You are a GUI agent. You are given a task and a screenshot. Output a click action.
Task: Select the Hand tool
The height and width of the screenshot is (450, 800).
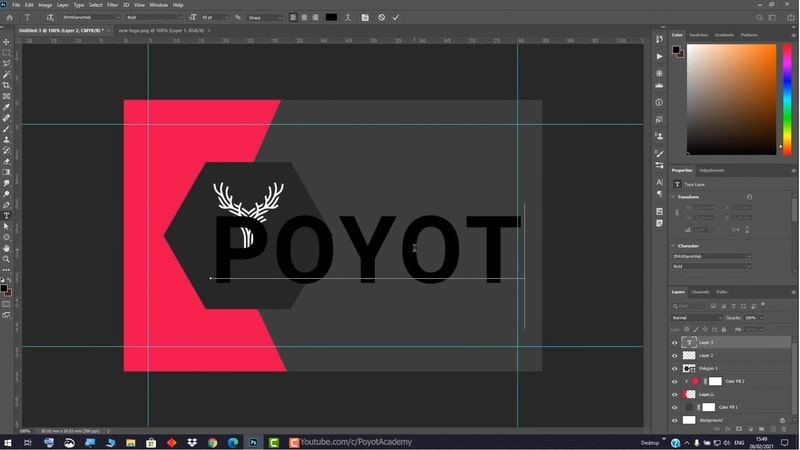point(7,248)
